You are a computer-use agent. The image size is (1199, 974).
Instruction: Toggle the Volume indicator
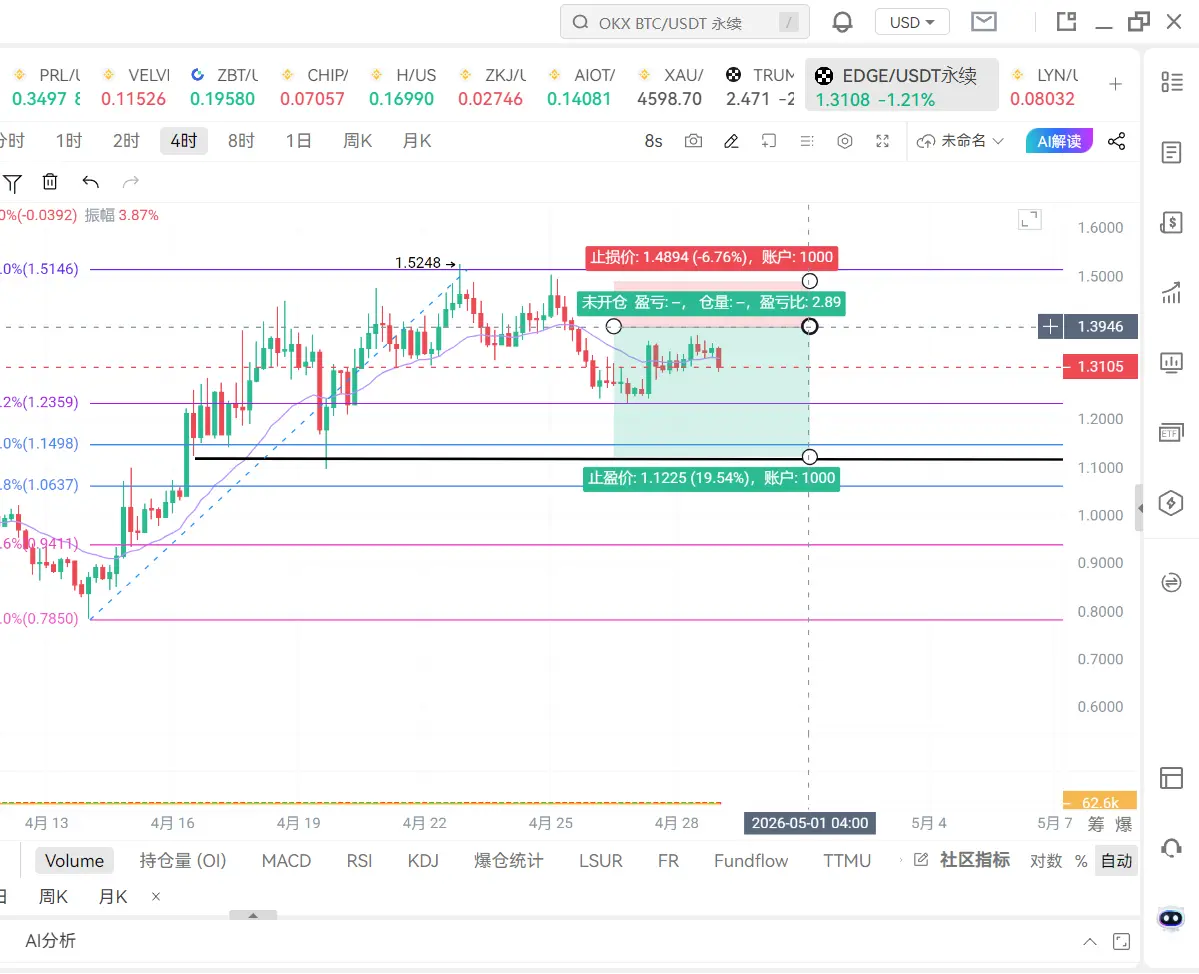[x=74, y=861]
